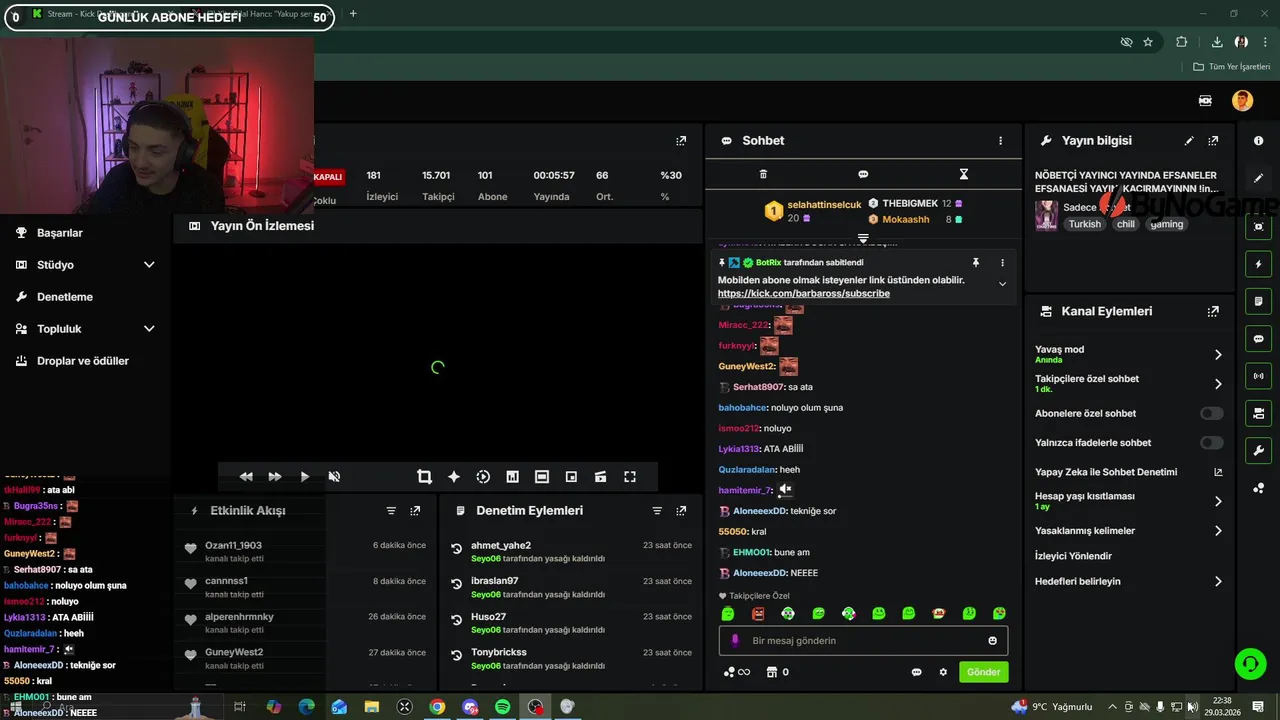Pop out the Yayın bilgisi panel

click(1213, 141)
